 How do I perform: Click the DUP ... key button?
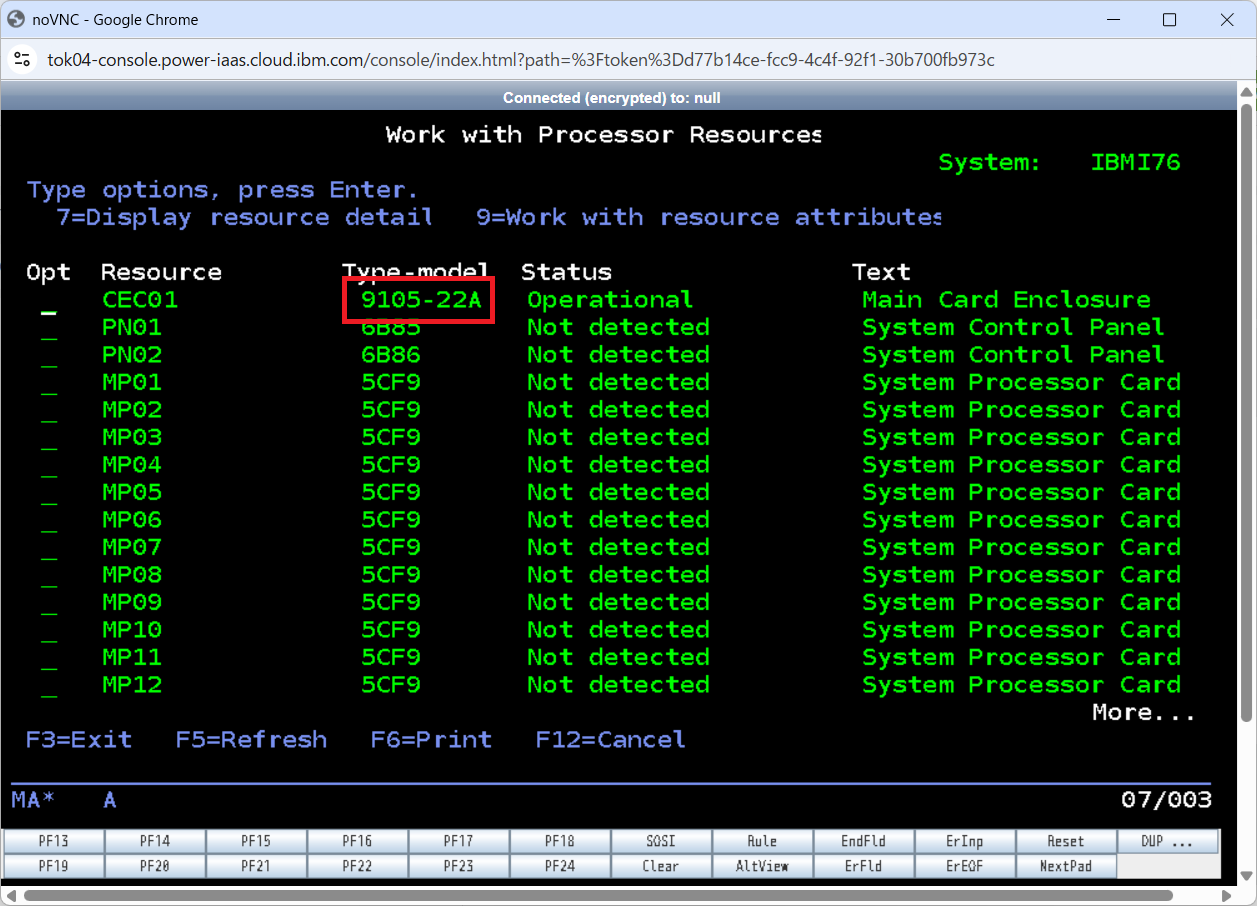coord(1168,841)
